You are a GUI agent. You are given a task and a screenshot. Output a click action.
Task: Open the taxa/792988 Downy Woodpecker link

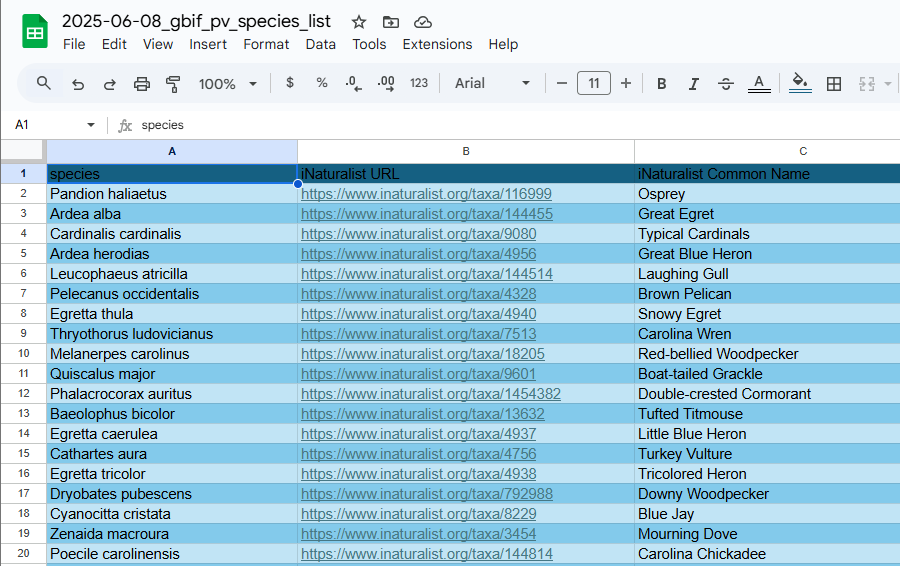pos(426,494)
